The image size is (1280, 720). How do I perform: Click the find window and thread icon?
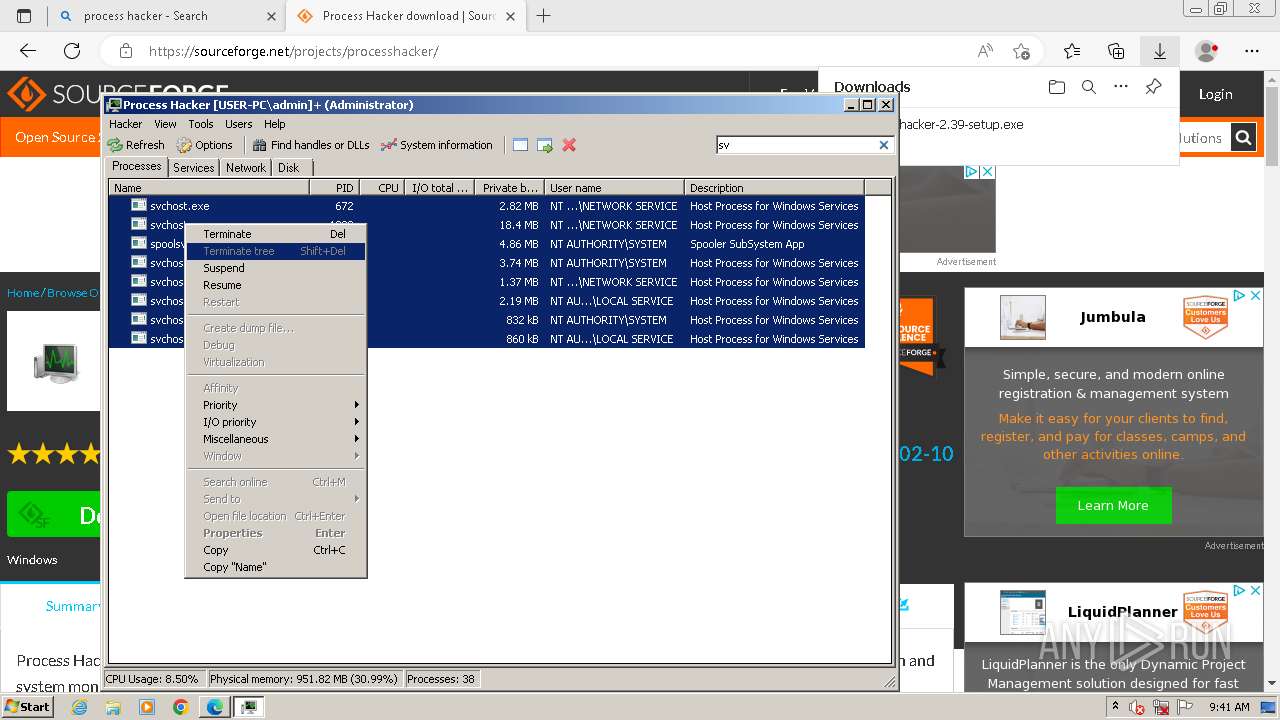tap(545, 145)
